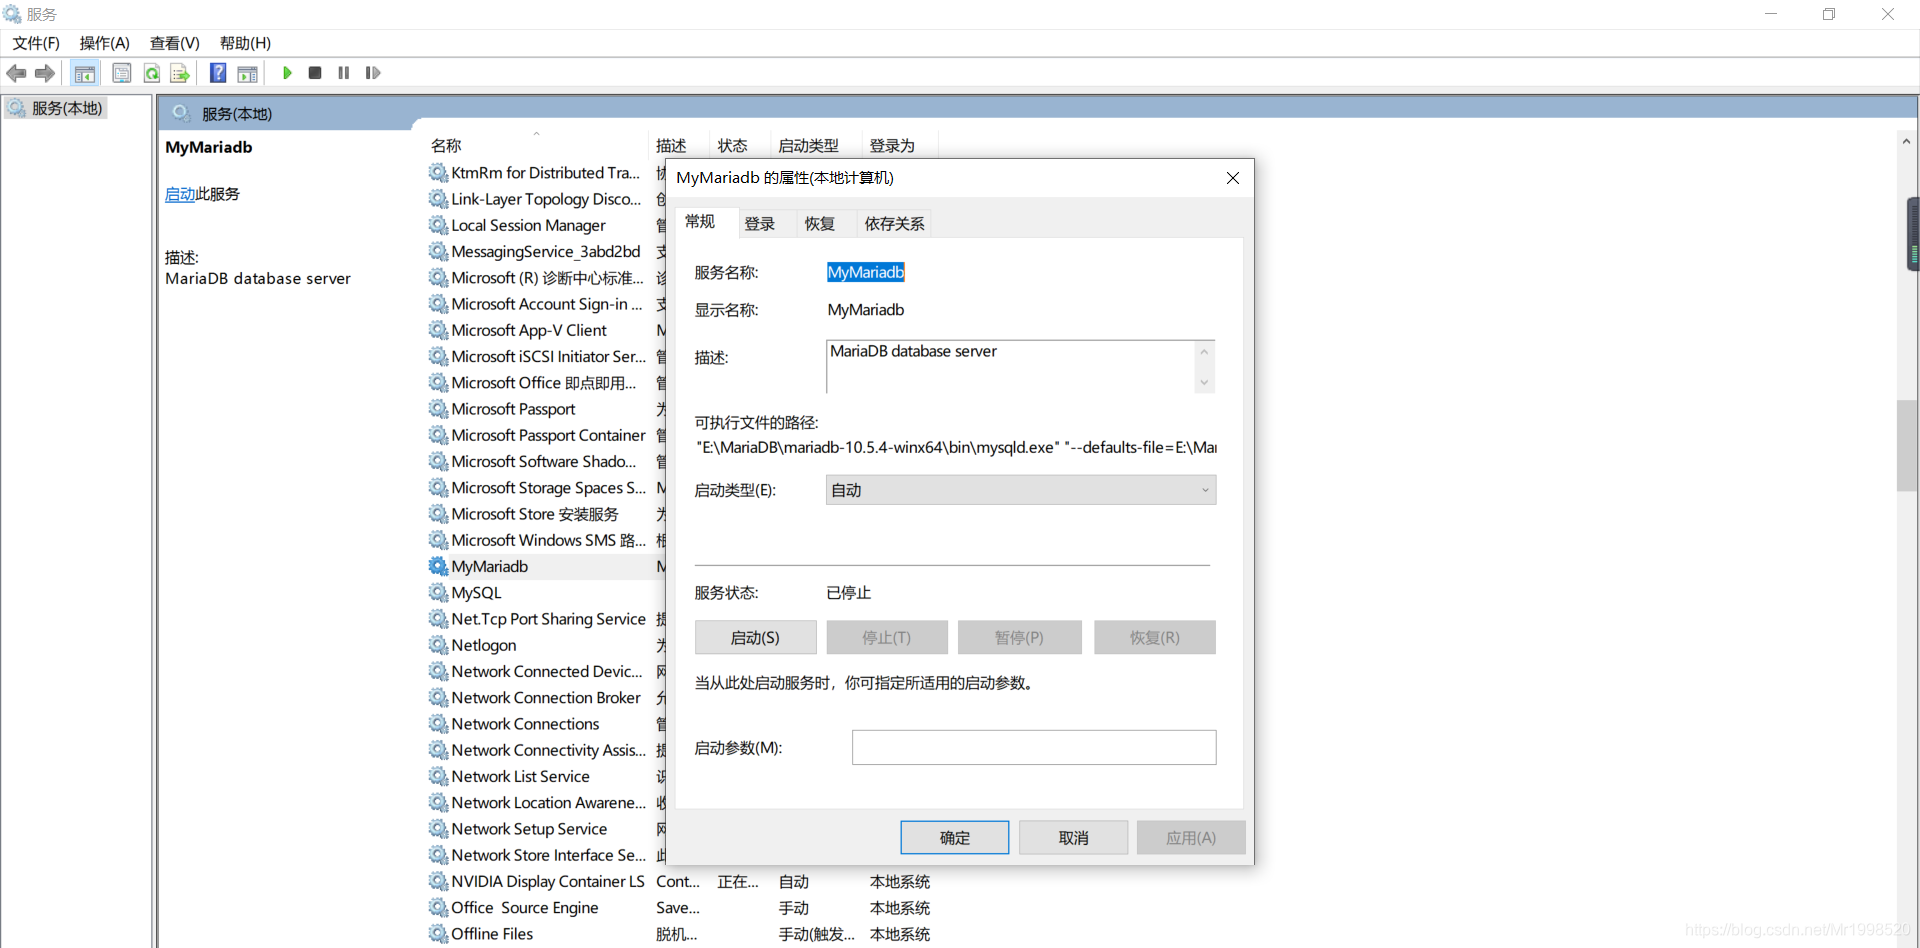
Task: Click gear icon of Network Setup Service
Action: 438,829
